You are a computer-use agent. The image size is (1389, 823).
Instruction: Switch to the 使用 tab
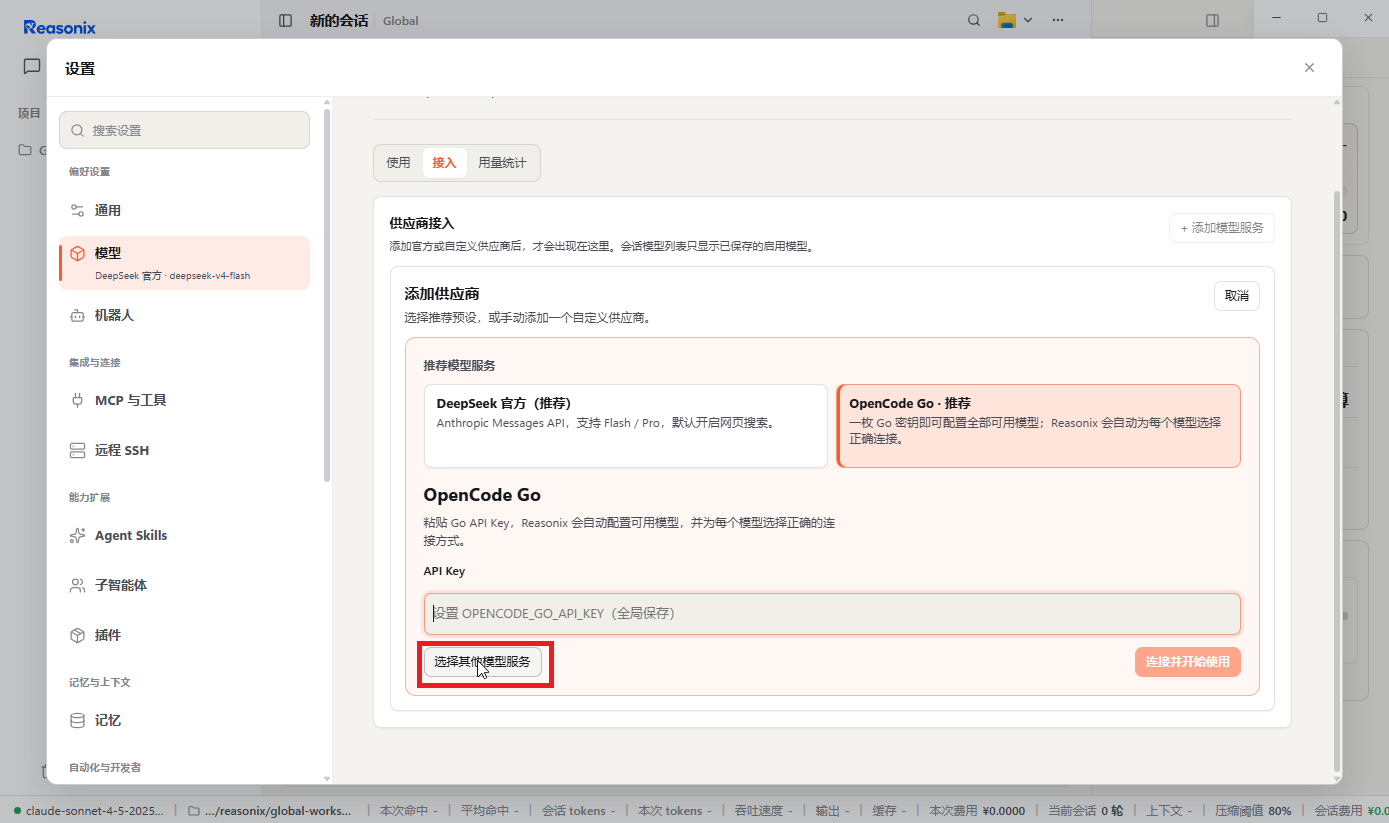pos(398,163)
